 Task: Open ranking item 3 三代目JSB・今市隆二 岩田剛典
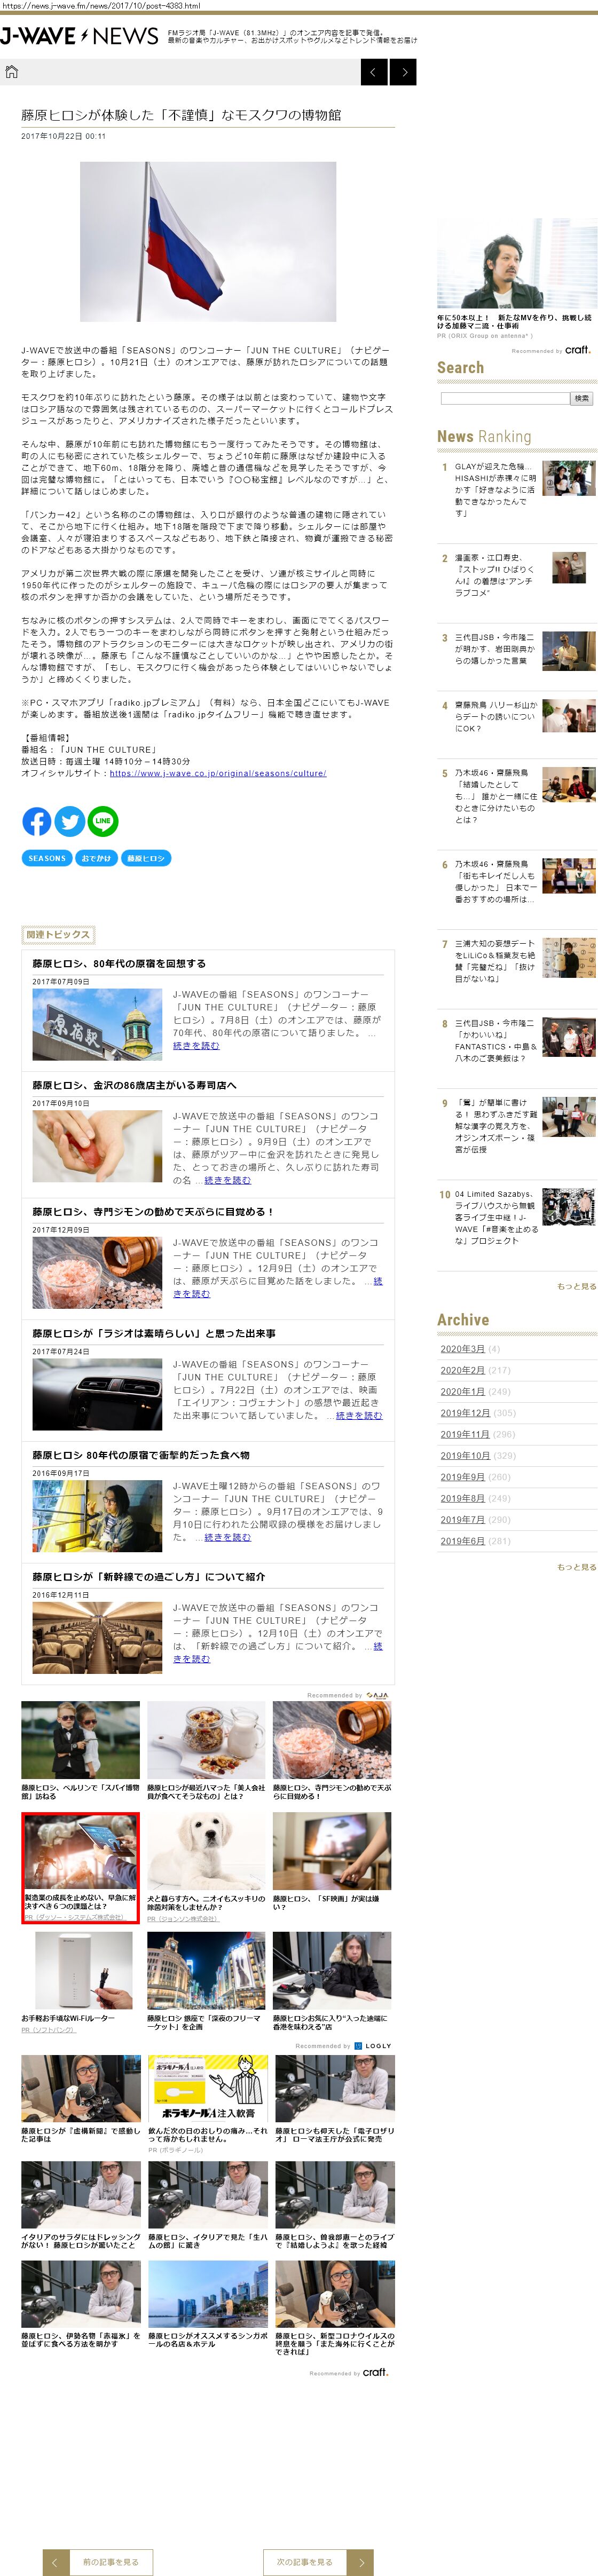click(x=495, y=649)
